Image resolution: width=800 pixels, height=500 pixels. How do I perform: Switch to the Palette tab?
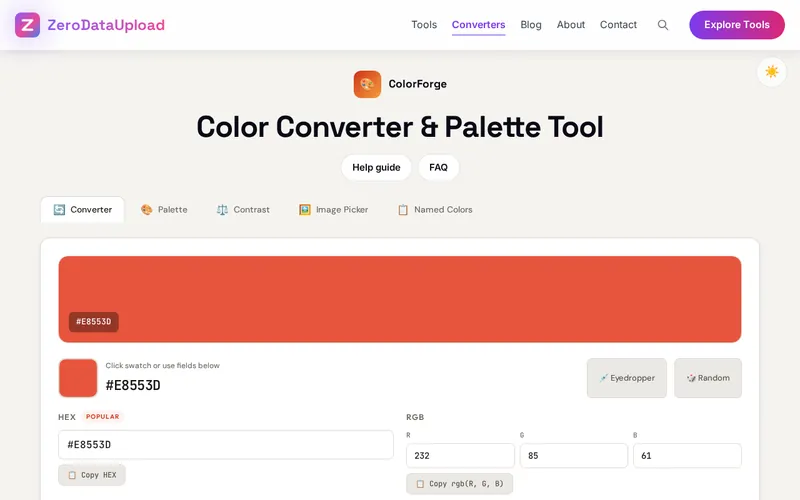click(164, 210)
